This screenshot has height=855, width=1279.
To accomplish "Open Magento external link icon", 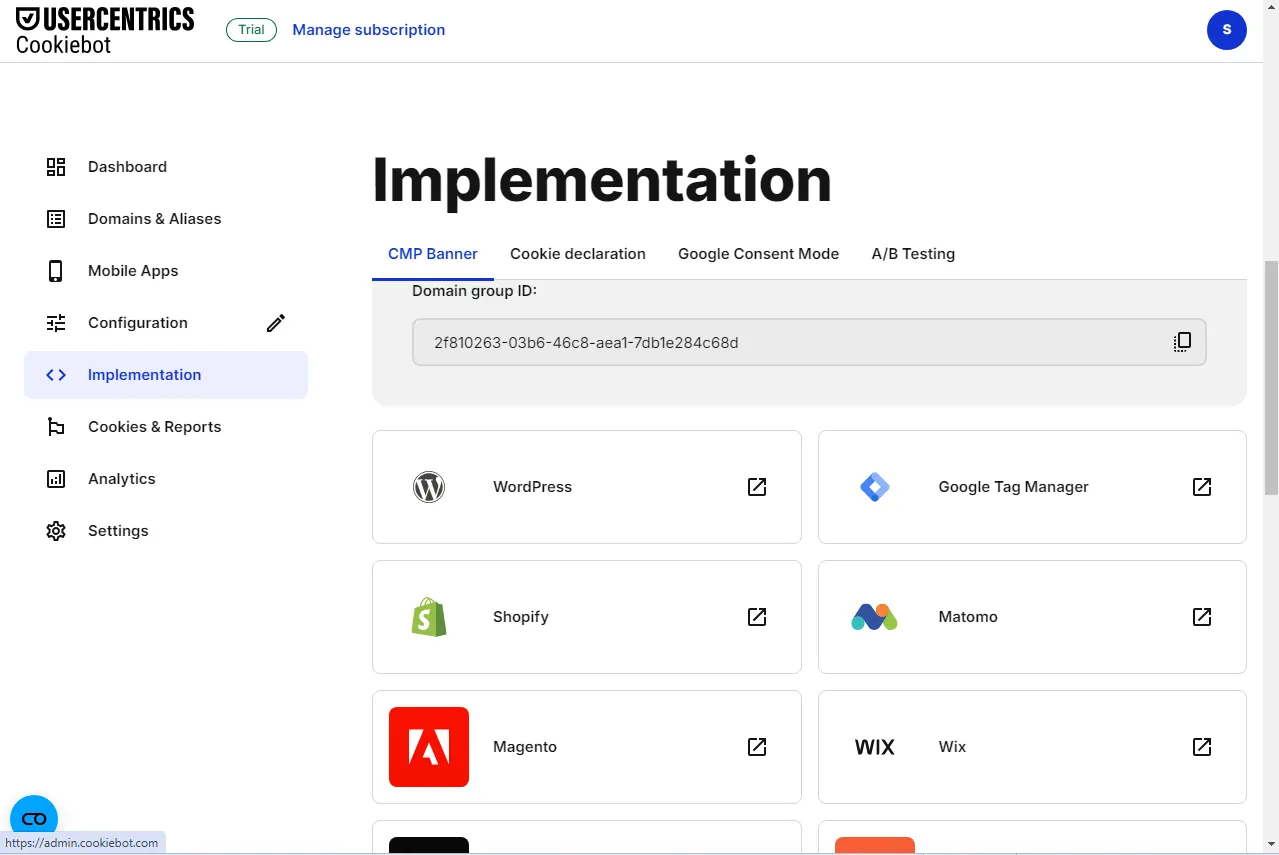I will pyautogui.click(x=757, y=747).
